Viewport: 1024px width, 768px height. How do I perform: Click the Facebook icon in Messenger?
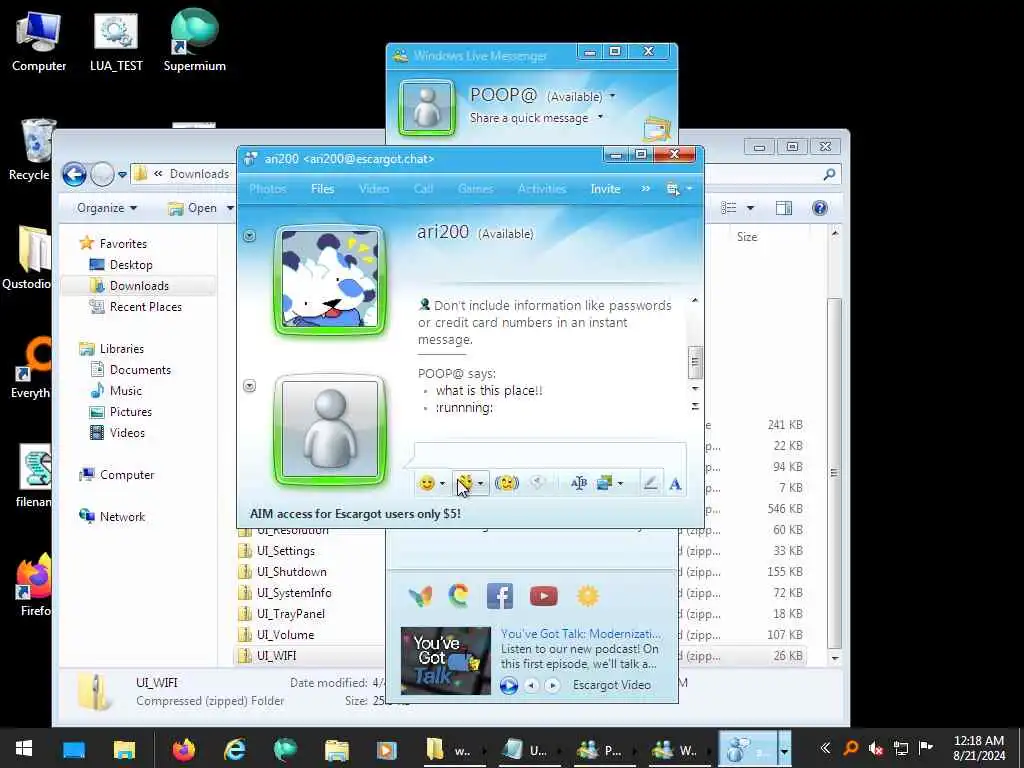500,596
